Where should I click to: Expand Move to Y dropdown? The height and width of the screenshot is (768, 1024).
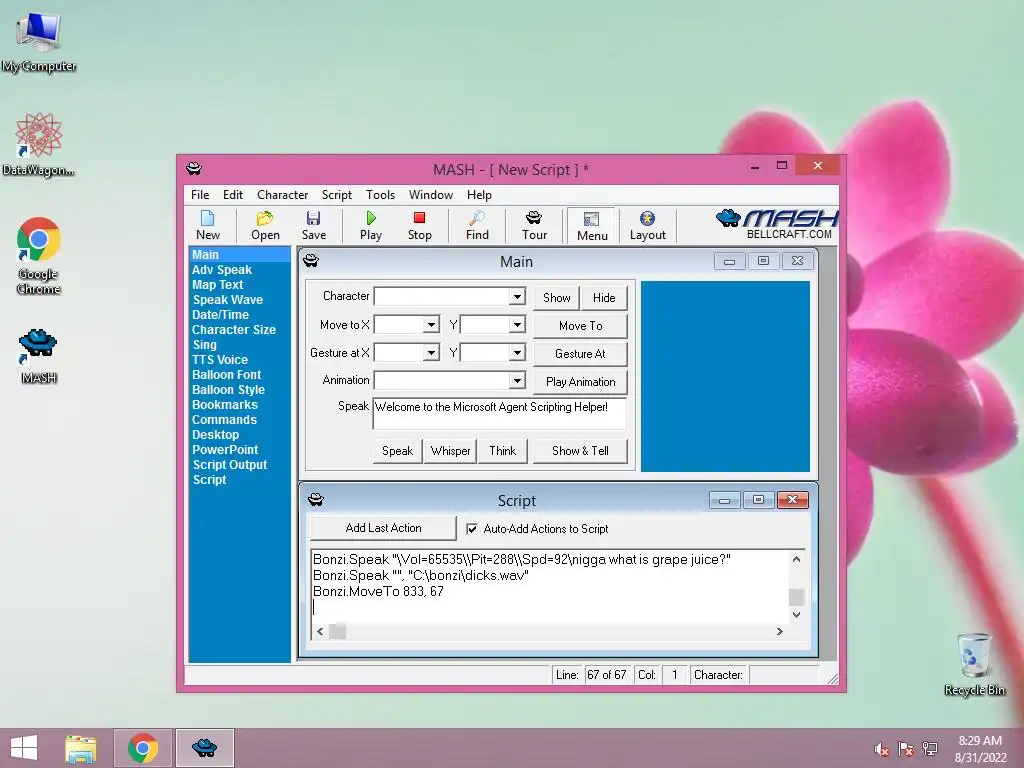[x=517, y=325]
